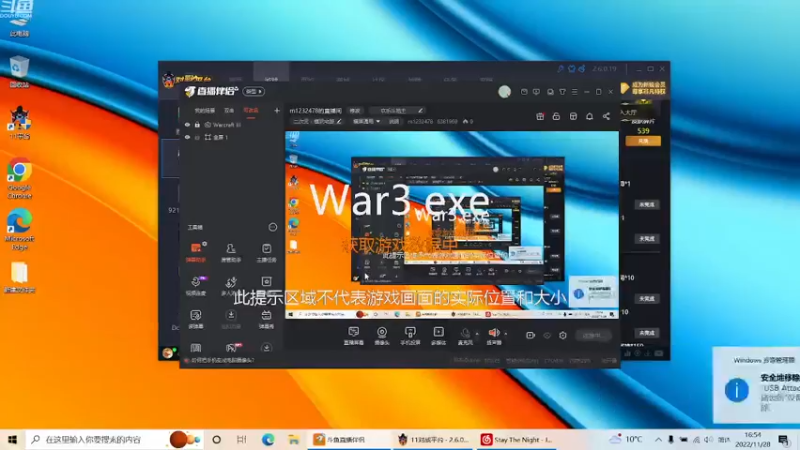Open the calendar-like tool in third toolbox row

pyautogui.click(x=266, y=319)
